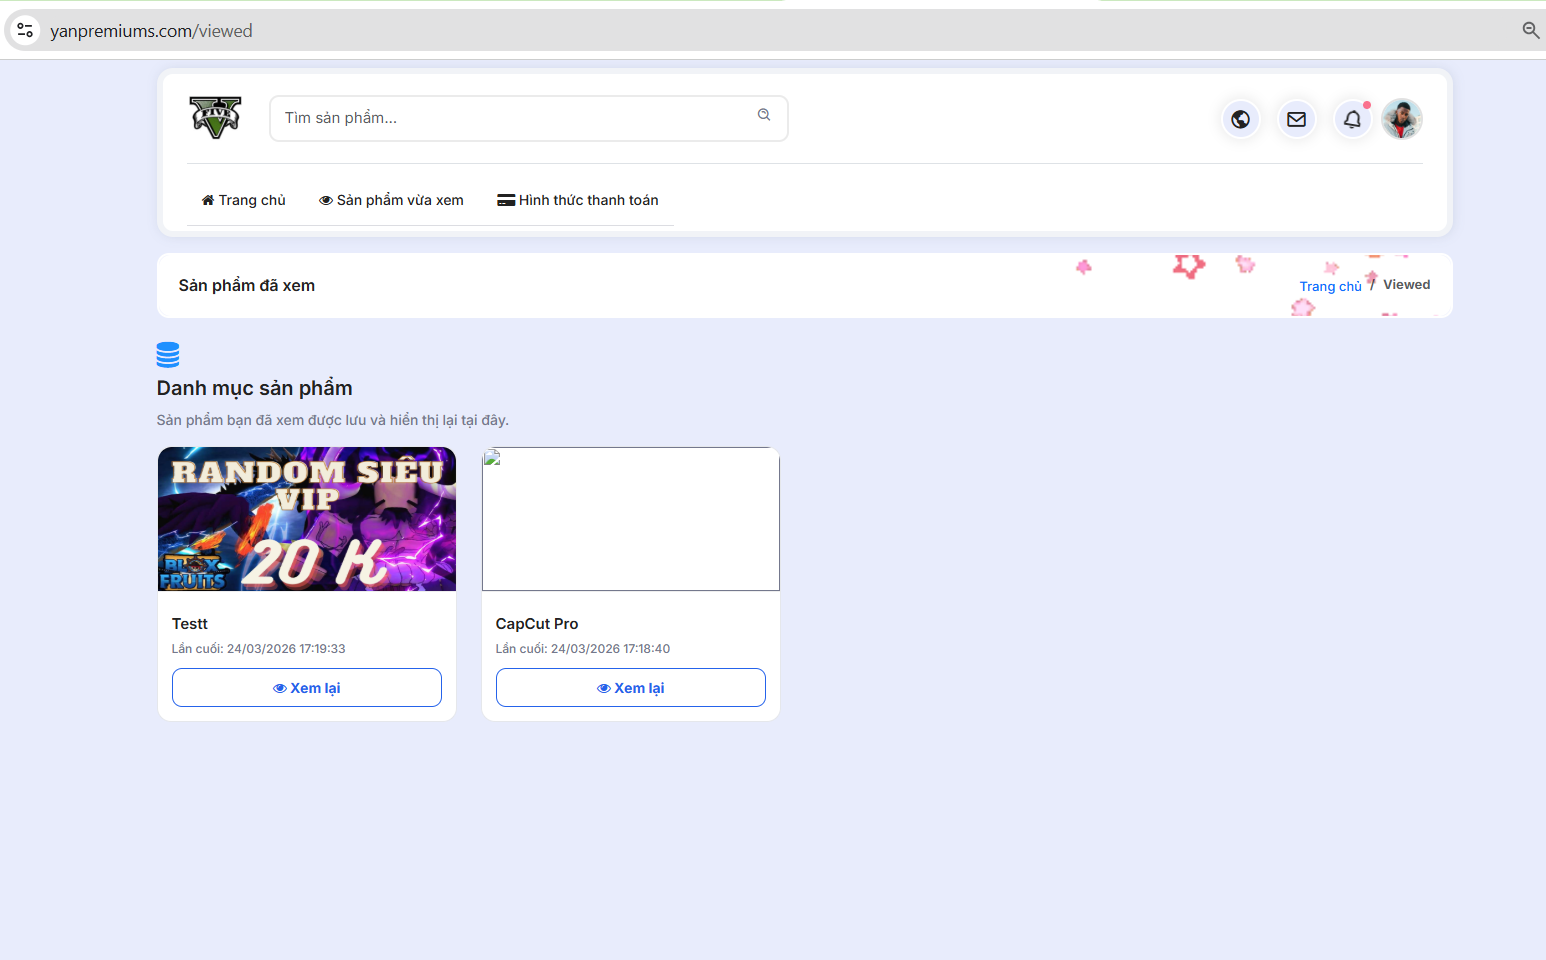Click the 'Lần cuối: 24/03/2026 17:19:33' timestamp
This screenshot has width=1546, height=960.
[259, 649]
